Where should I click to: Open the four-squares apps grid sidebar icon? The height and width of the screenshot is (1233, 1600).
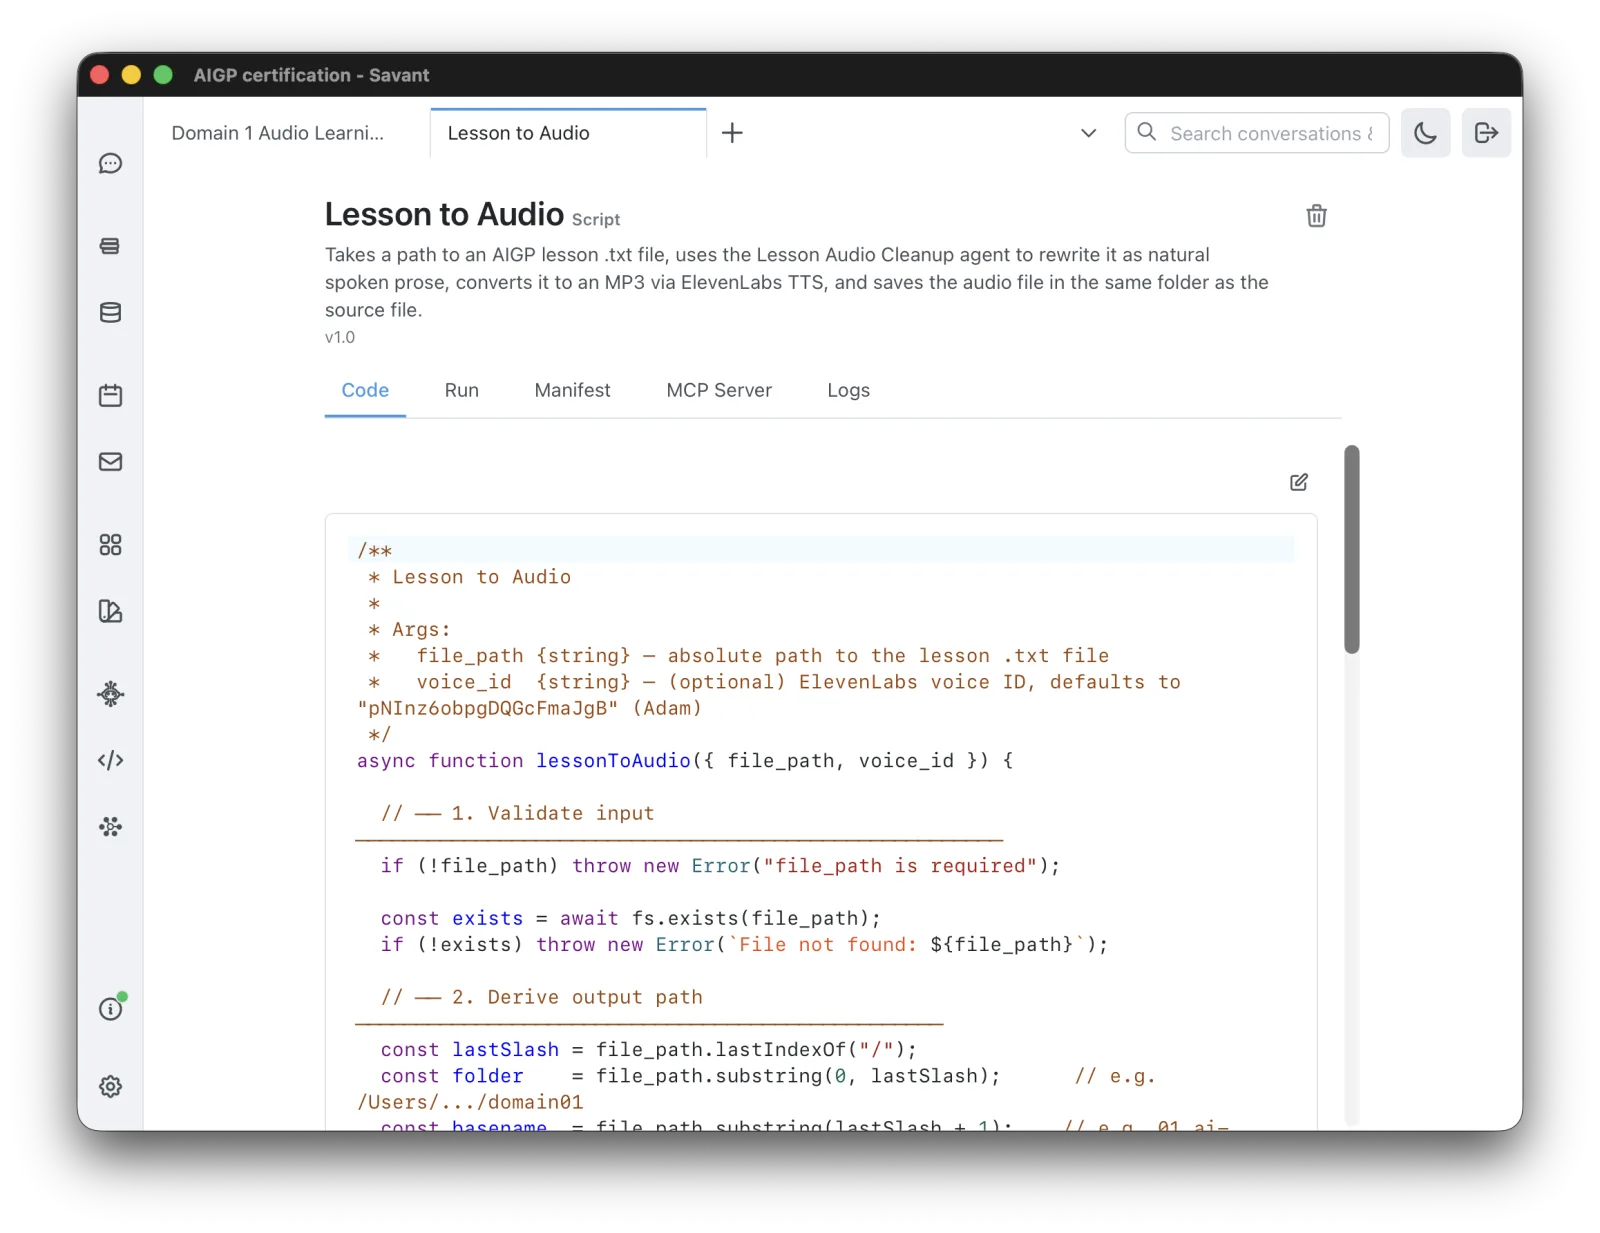point(110,545)
